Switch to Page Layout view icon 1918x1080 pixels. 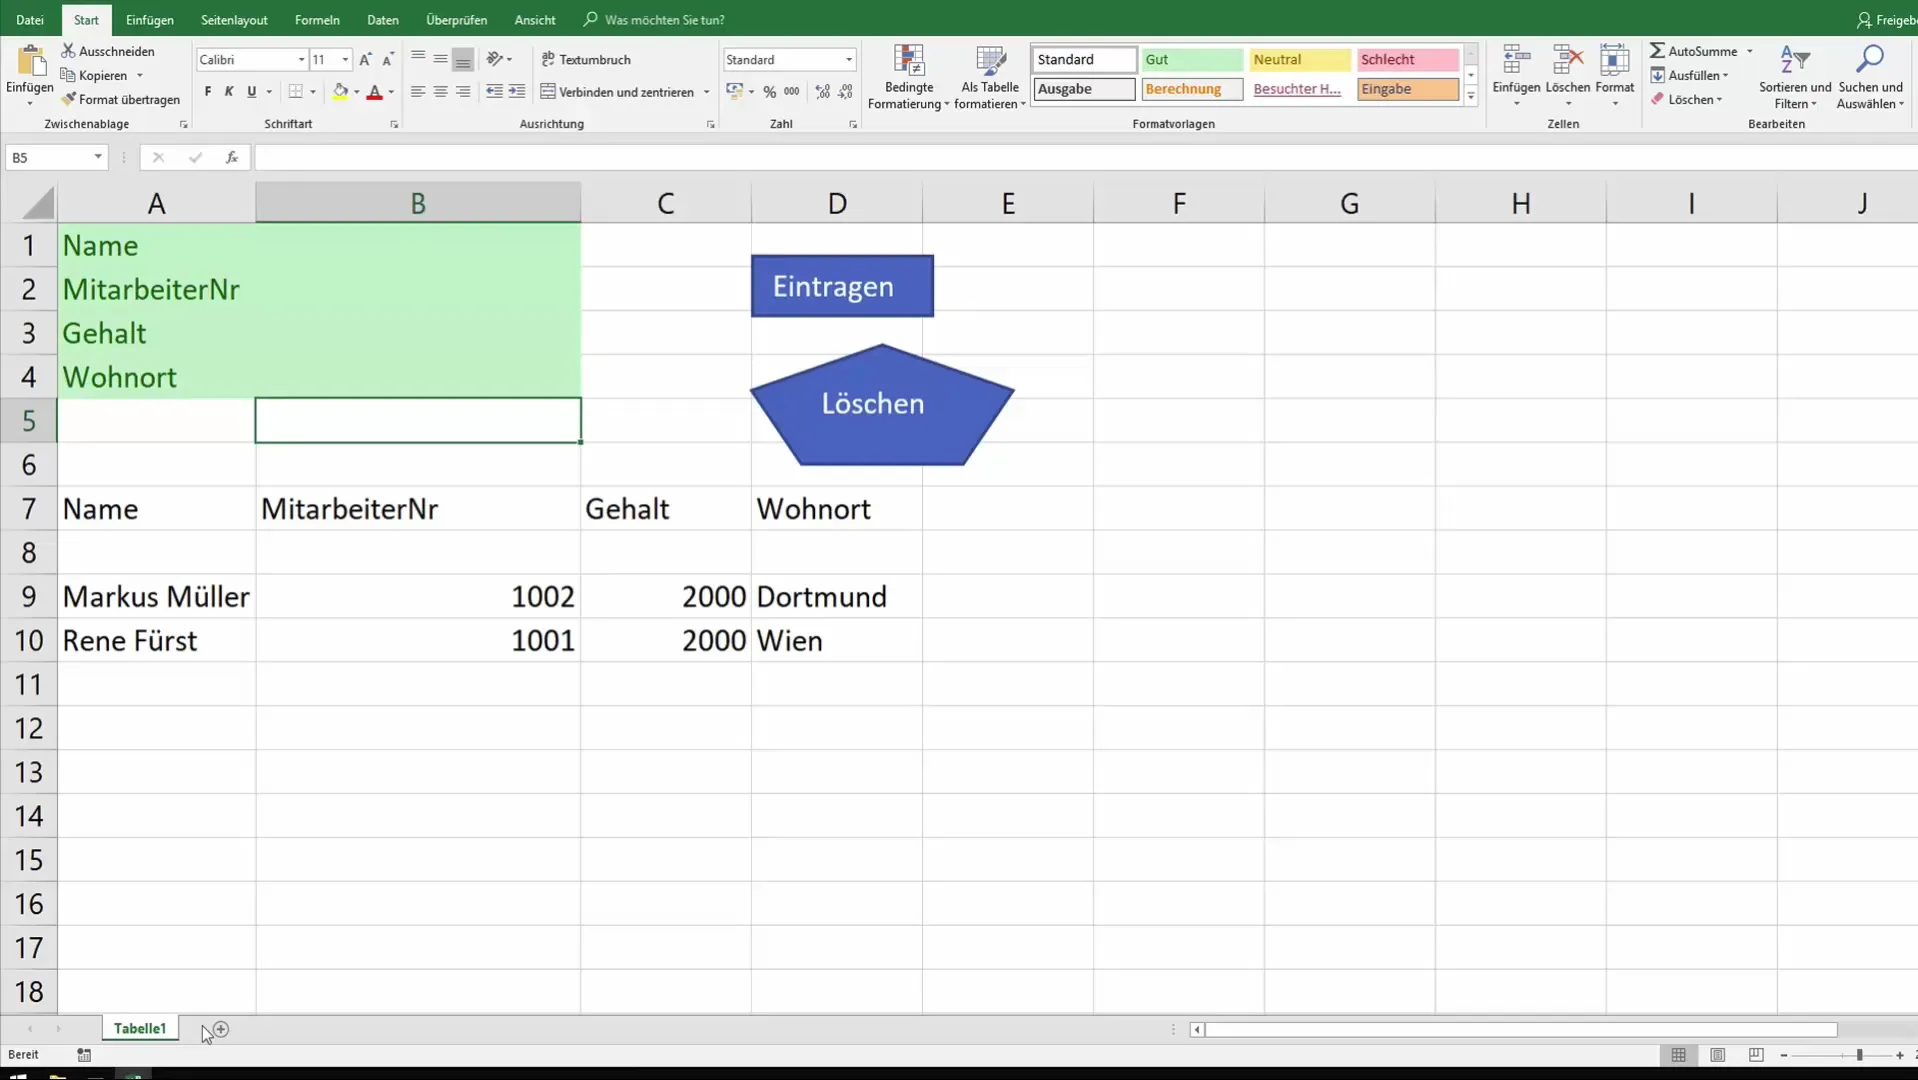pyautogui.click(x=1717, y=1055)
